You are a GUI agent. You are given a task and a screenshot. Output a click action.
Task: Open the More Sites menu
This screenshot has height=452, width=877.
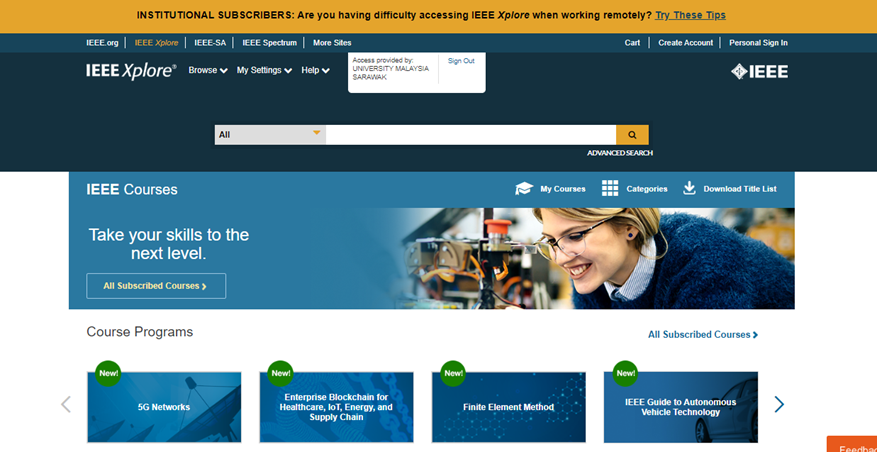point(332,43)
